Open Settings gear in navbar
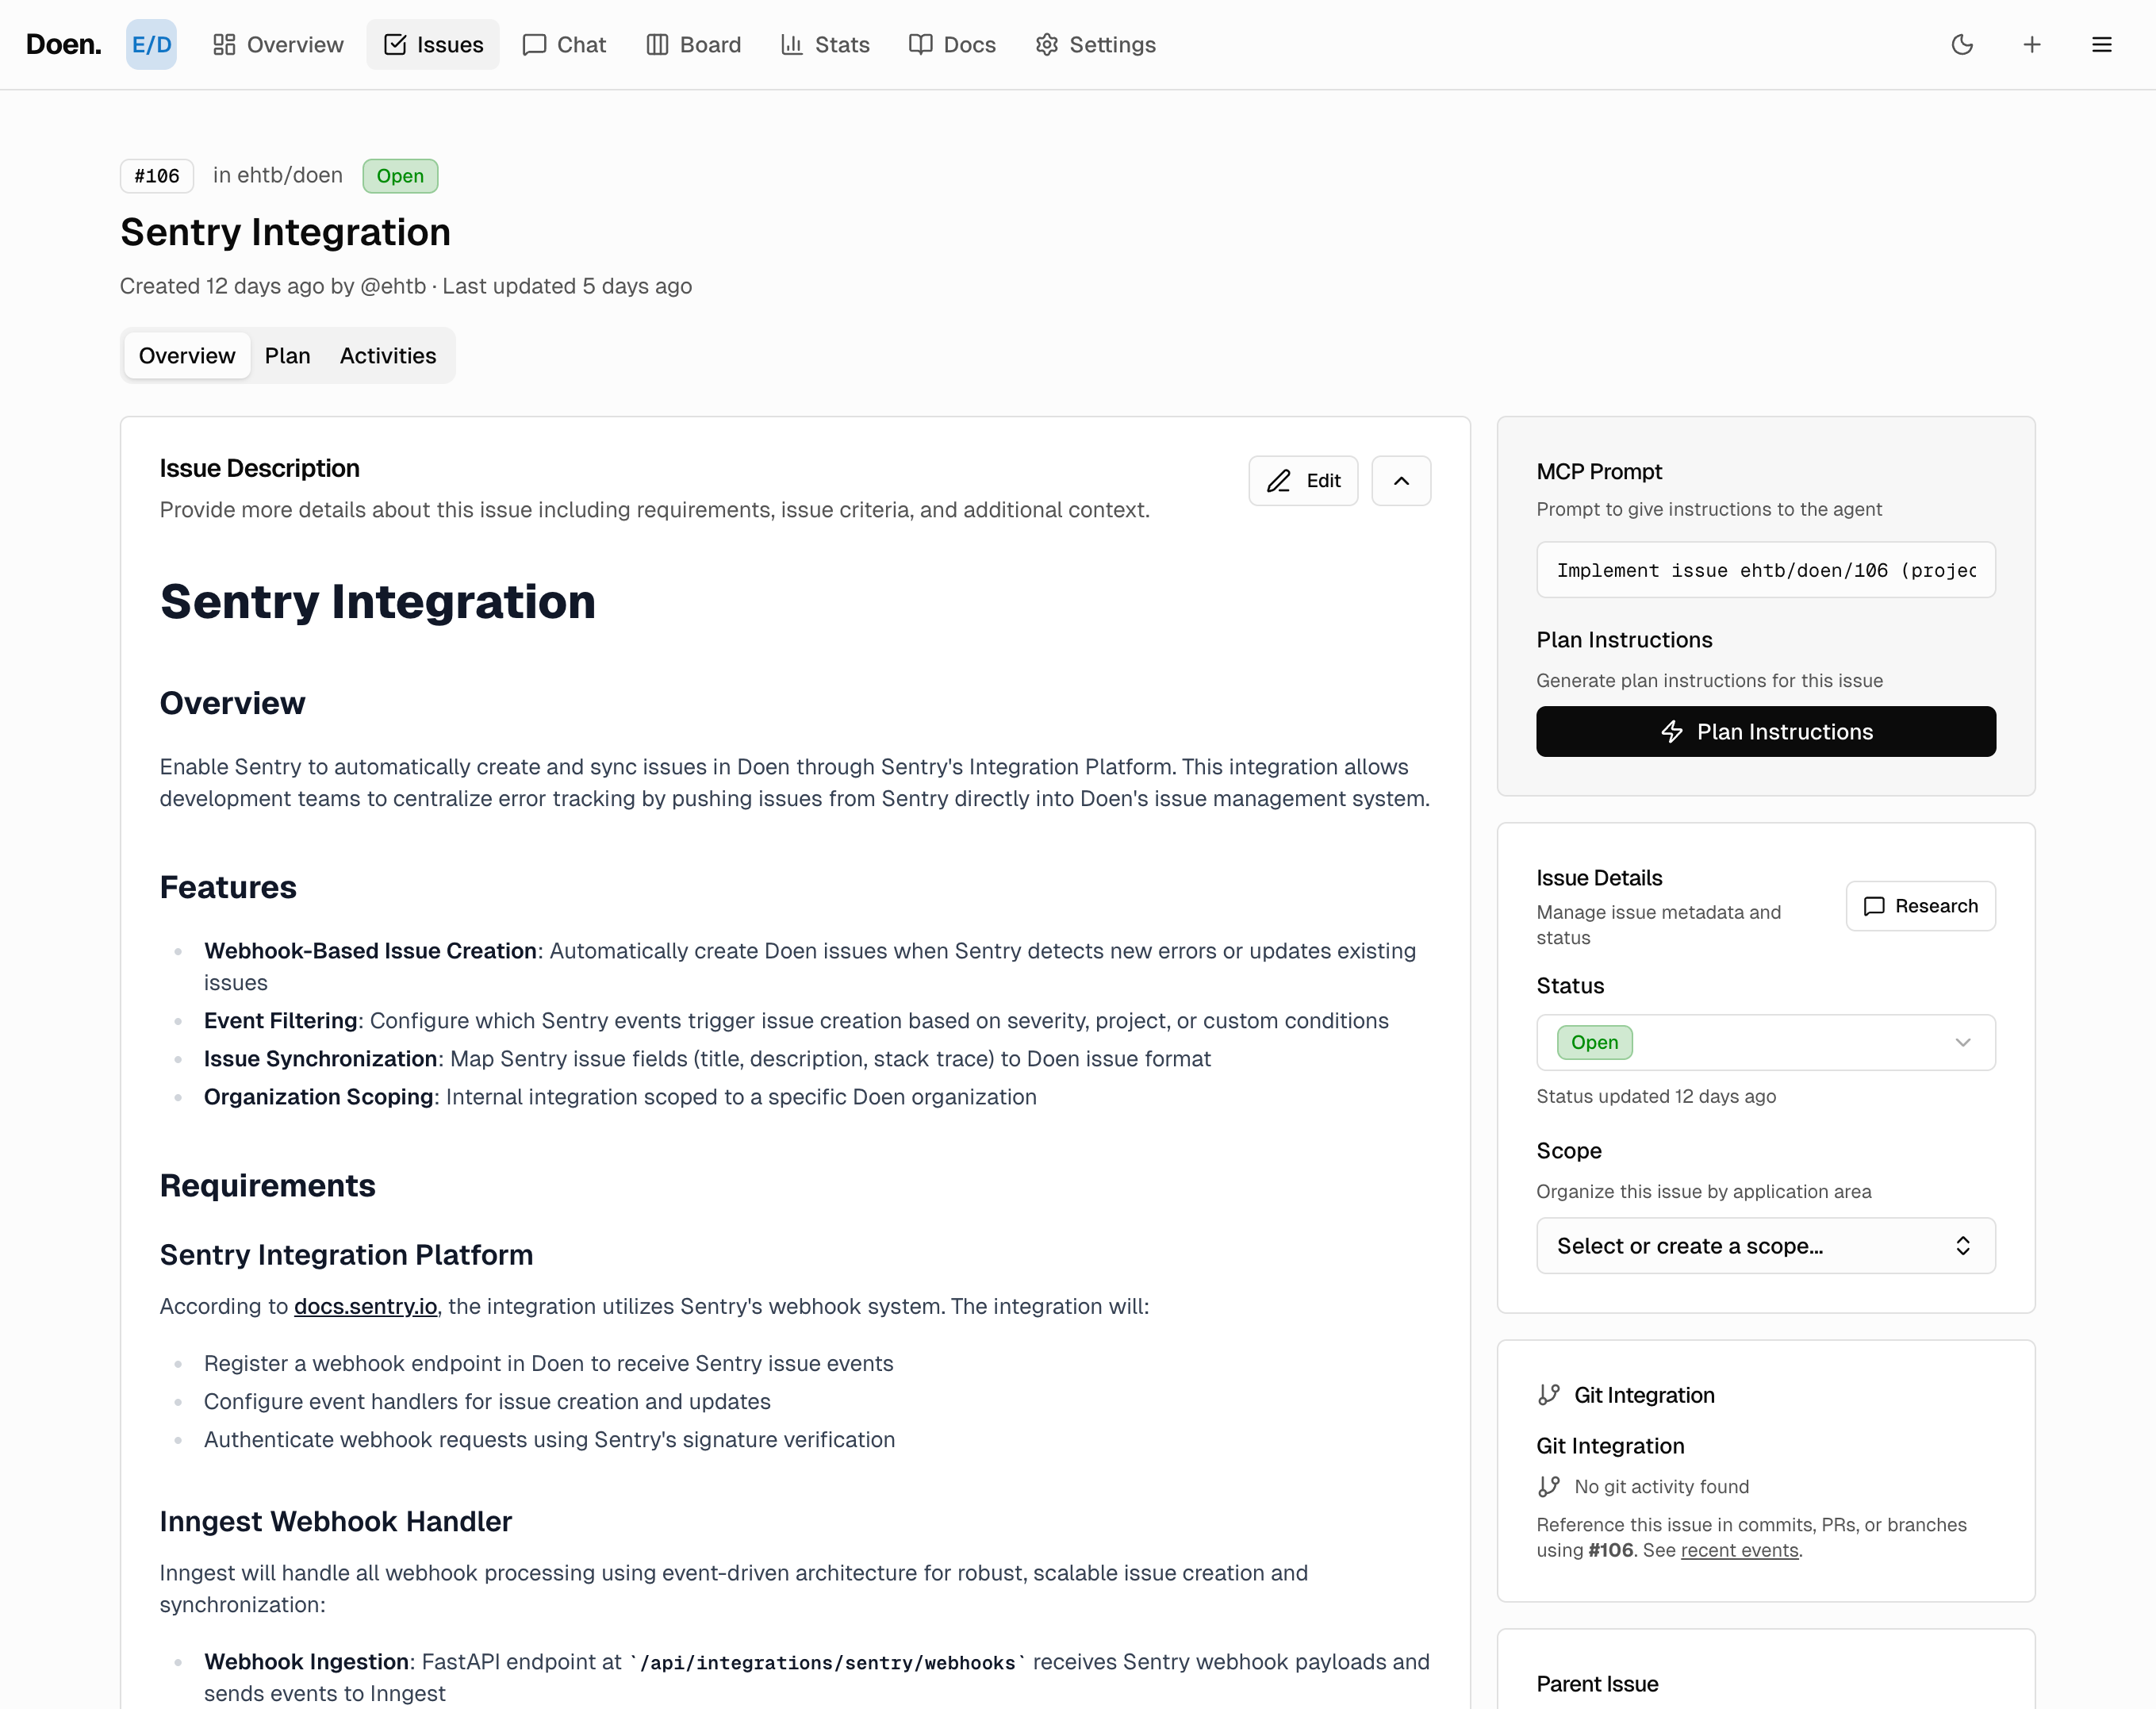2156x1709 pixels. pyautogui.click(x=1095, y=45)
